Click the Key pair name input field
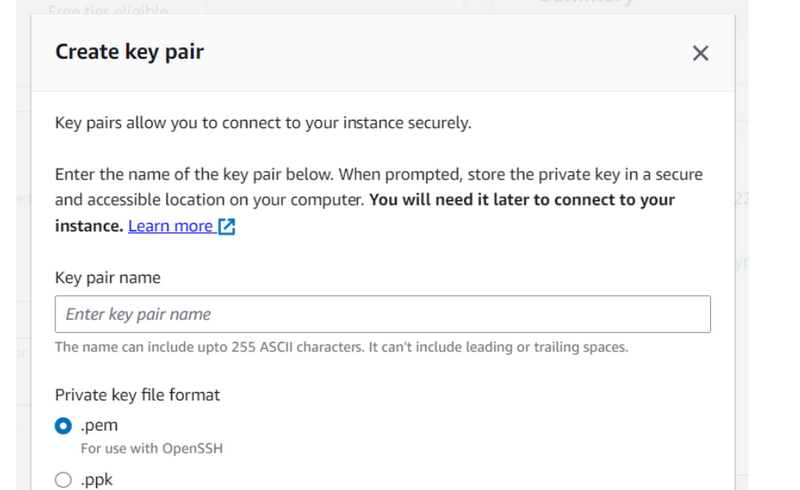800x490 pixels. pos(382,314)
